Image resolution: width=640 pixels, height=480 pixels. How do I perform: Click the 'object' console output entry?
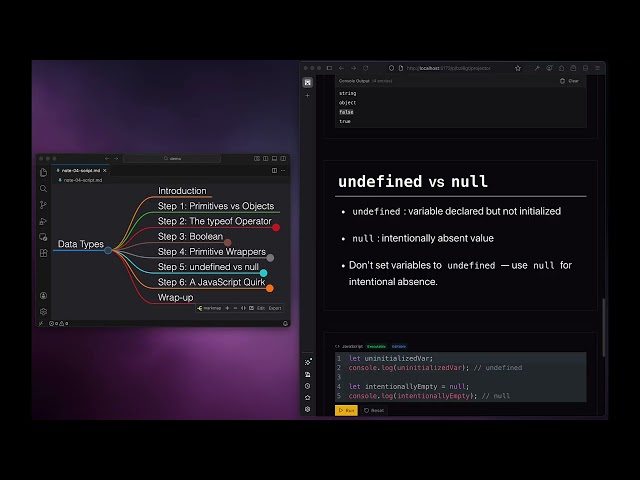347,102
